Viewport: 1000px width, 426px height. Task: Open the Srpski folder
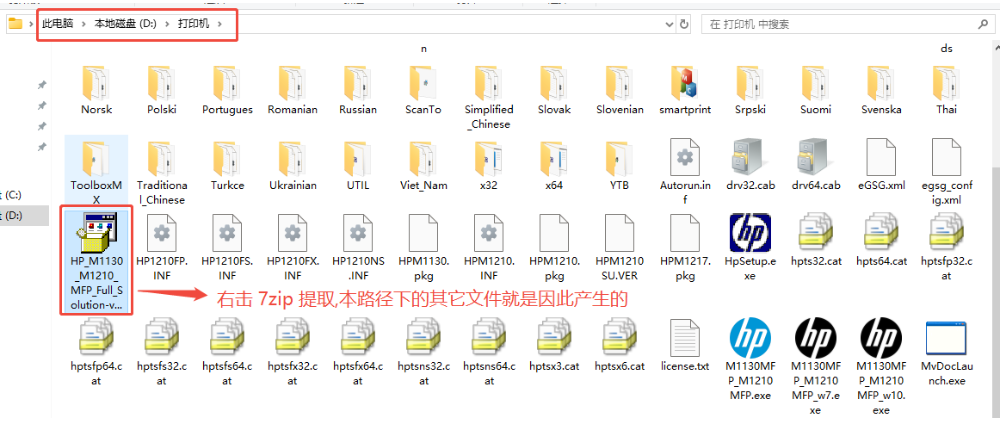click(x=750, y=91)
